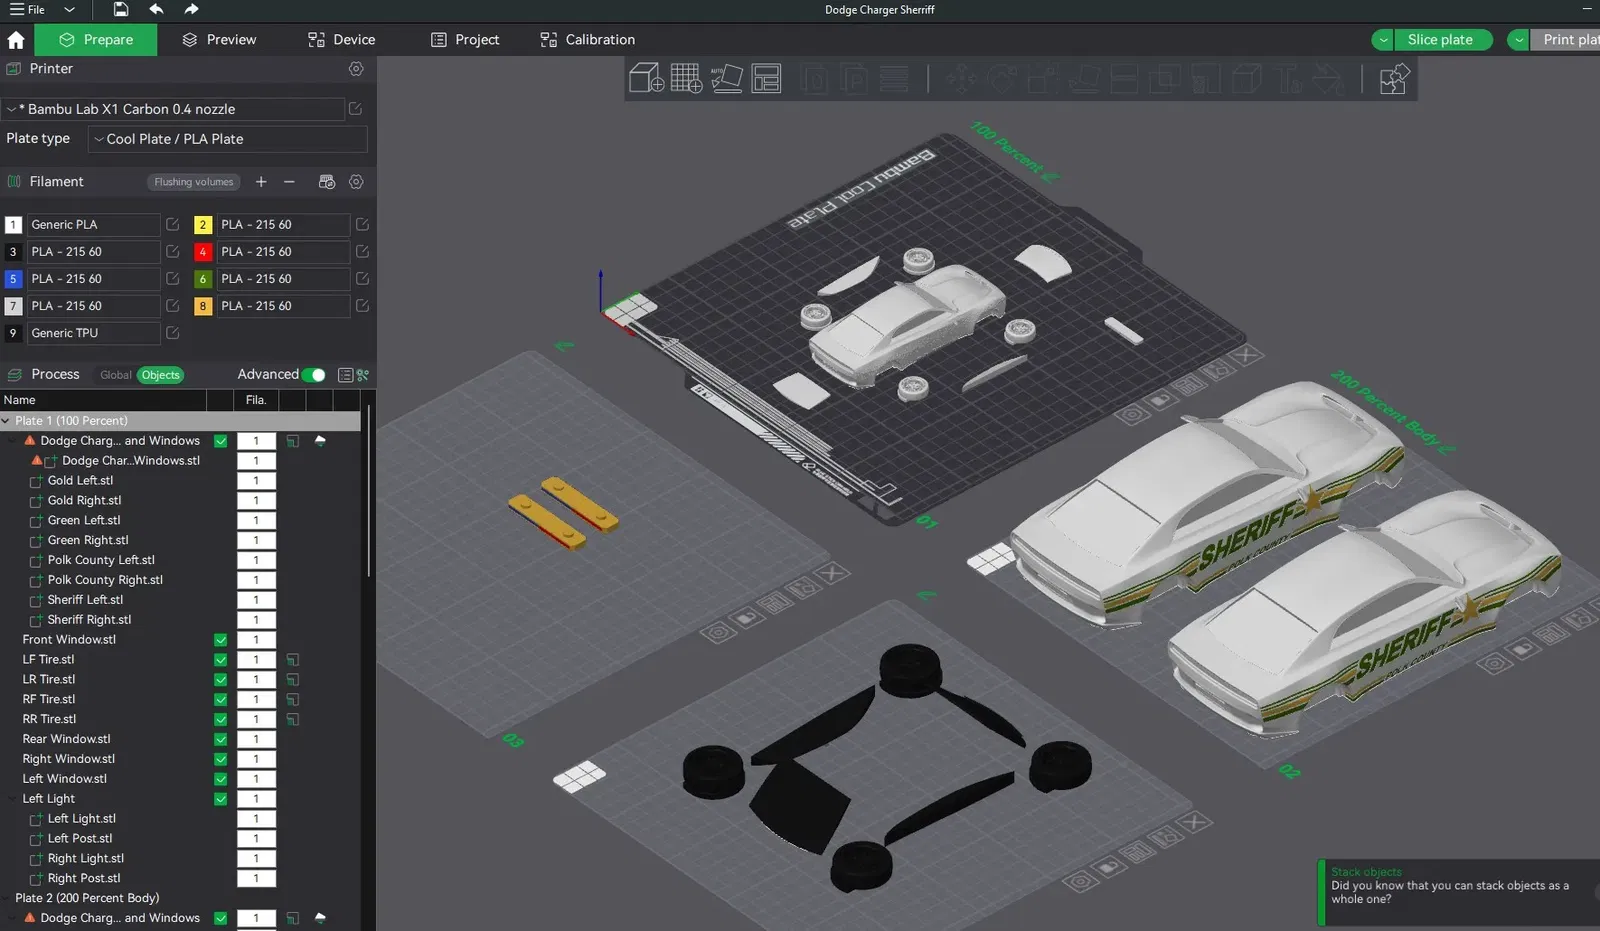Uncheck the Front Window.stl printable checkbox
Screen dimensions: 1600x931
pos(221,640)
